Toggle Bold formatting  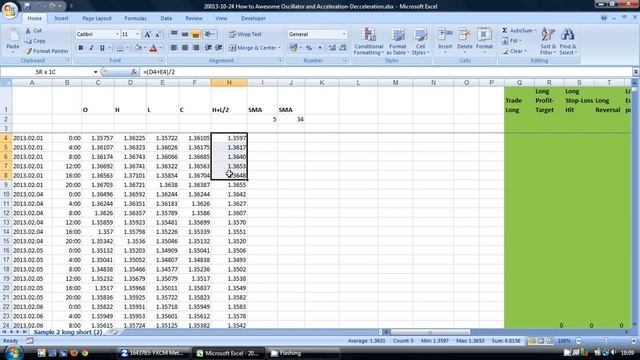[x=81, y=48]
